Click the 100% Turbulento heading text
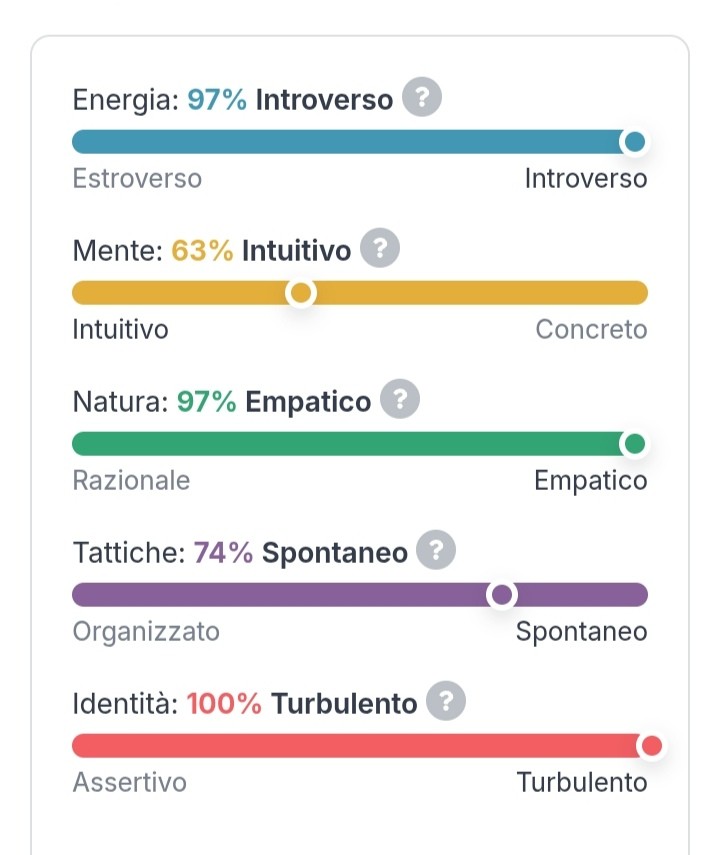 [302, 703]
